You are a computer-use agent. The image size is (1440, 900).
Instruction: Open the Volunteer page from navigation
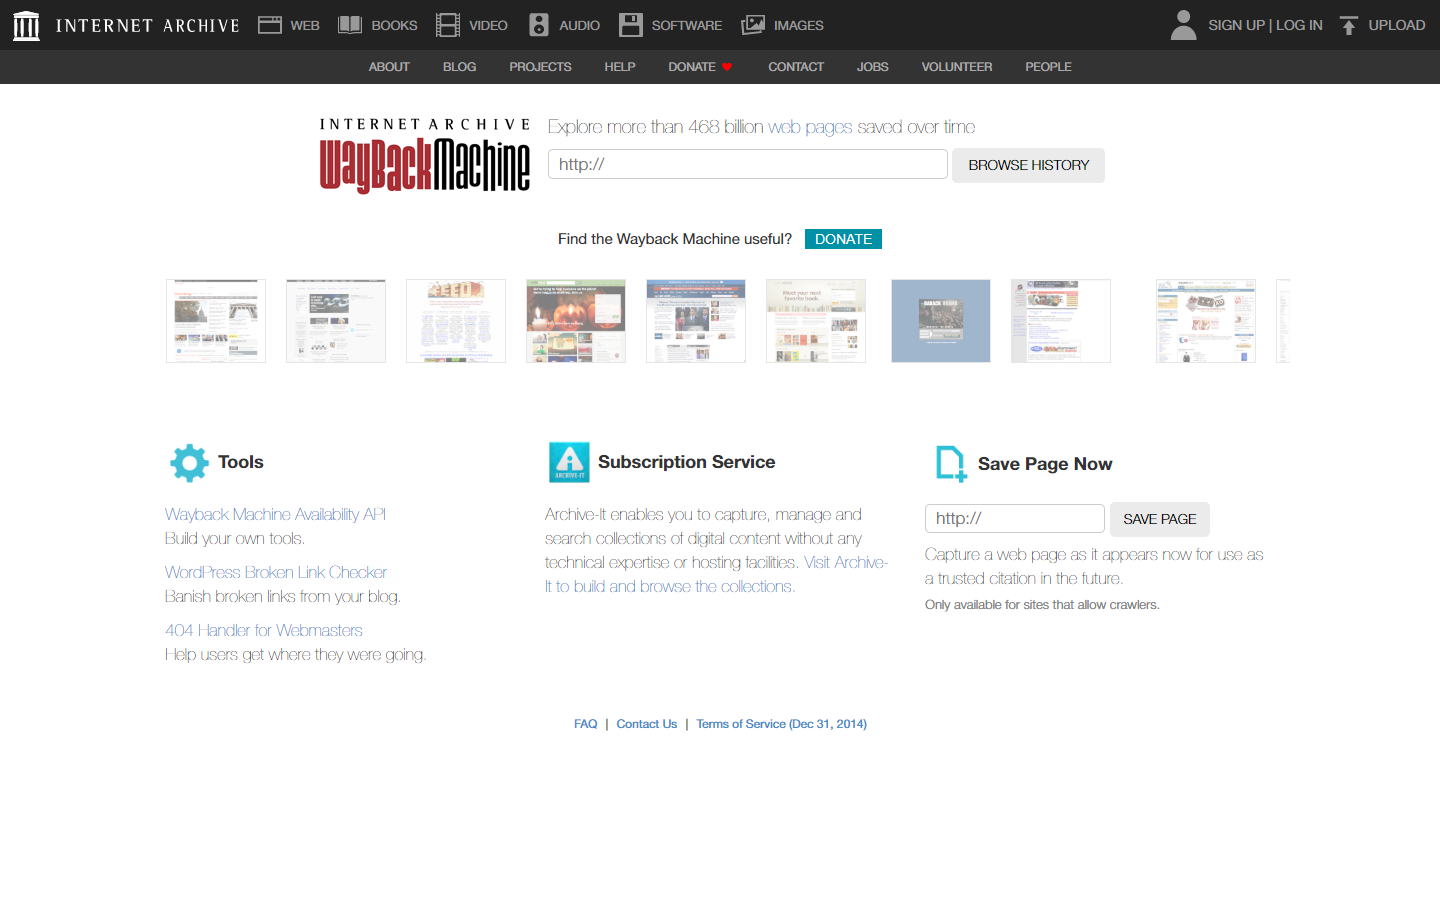(956, 67)
